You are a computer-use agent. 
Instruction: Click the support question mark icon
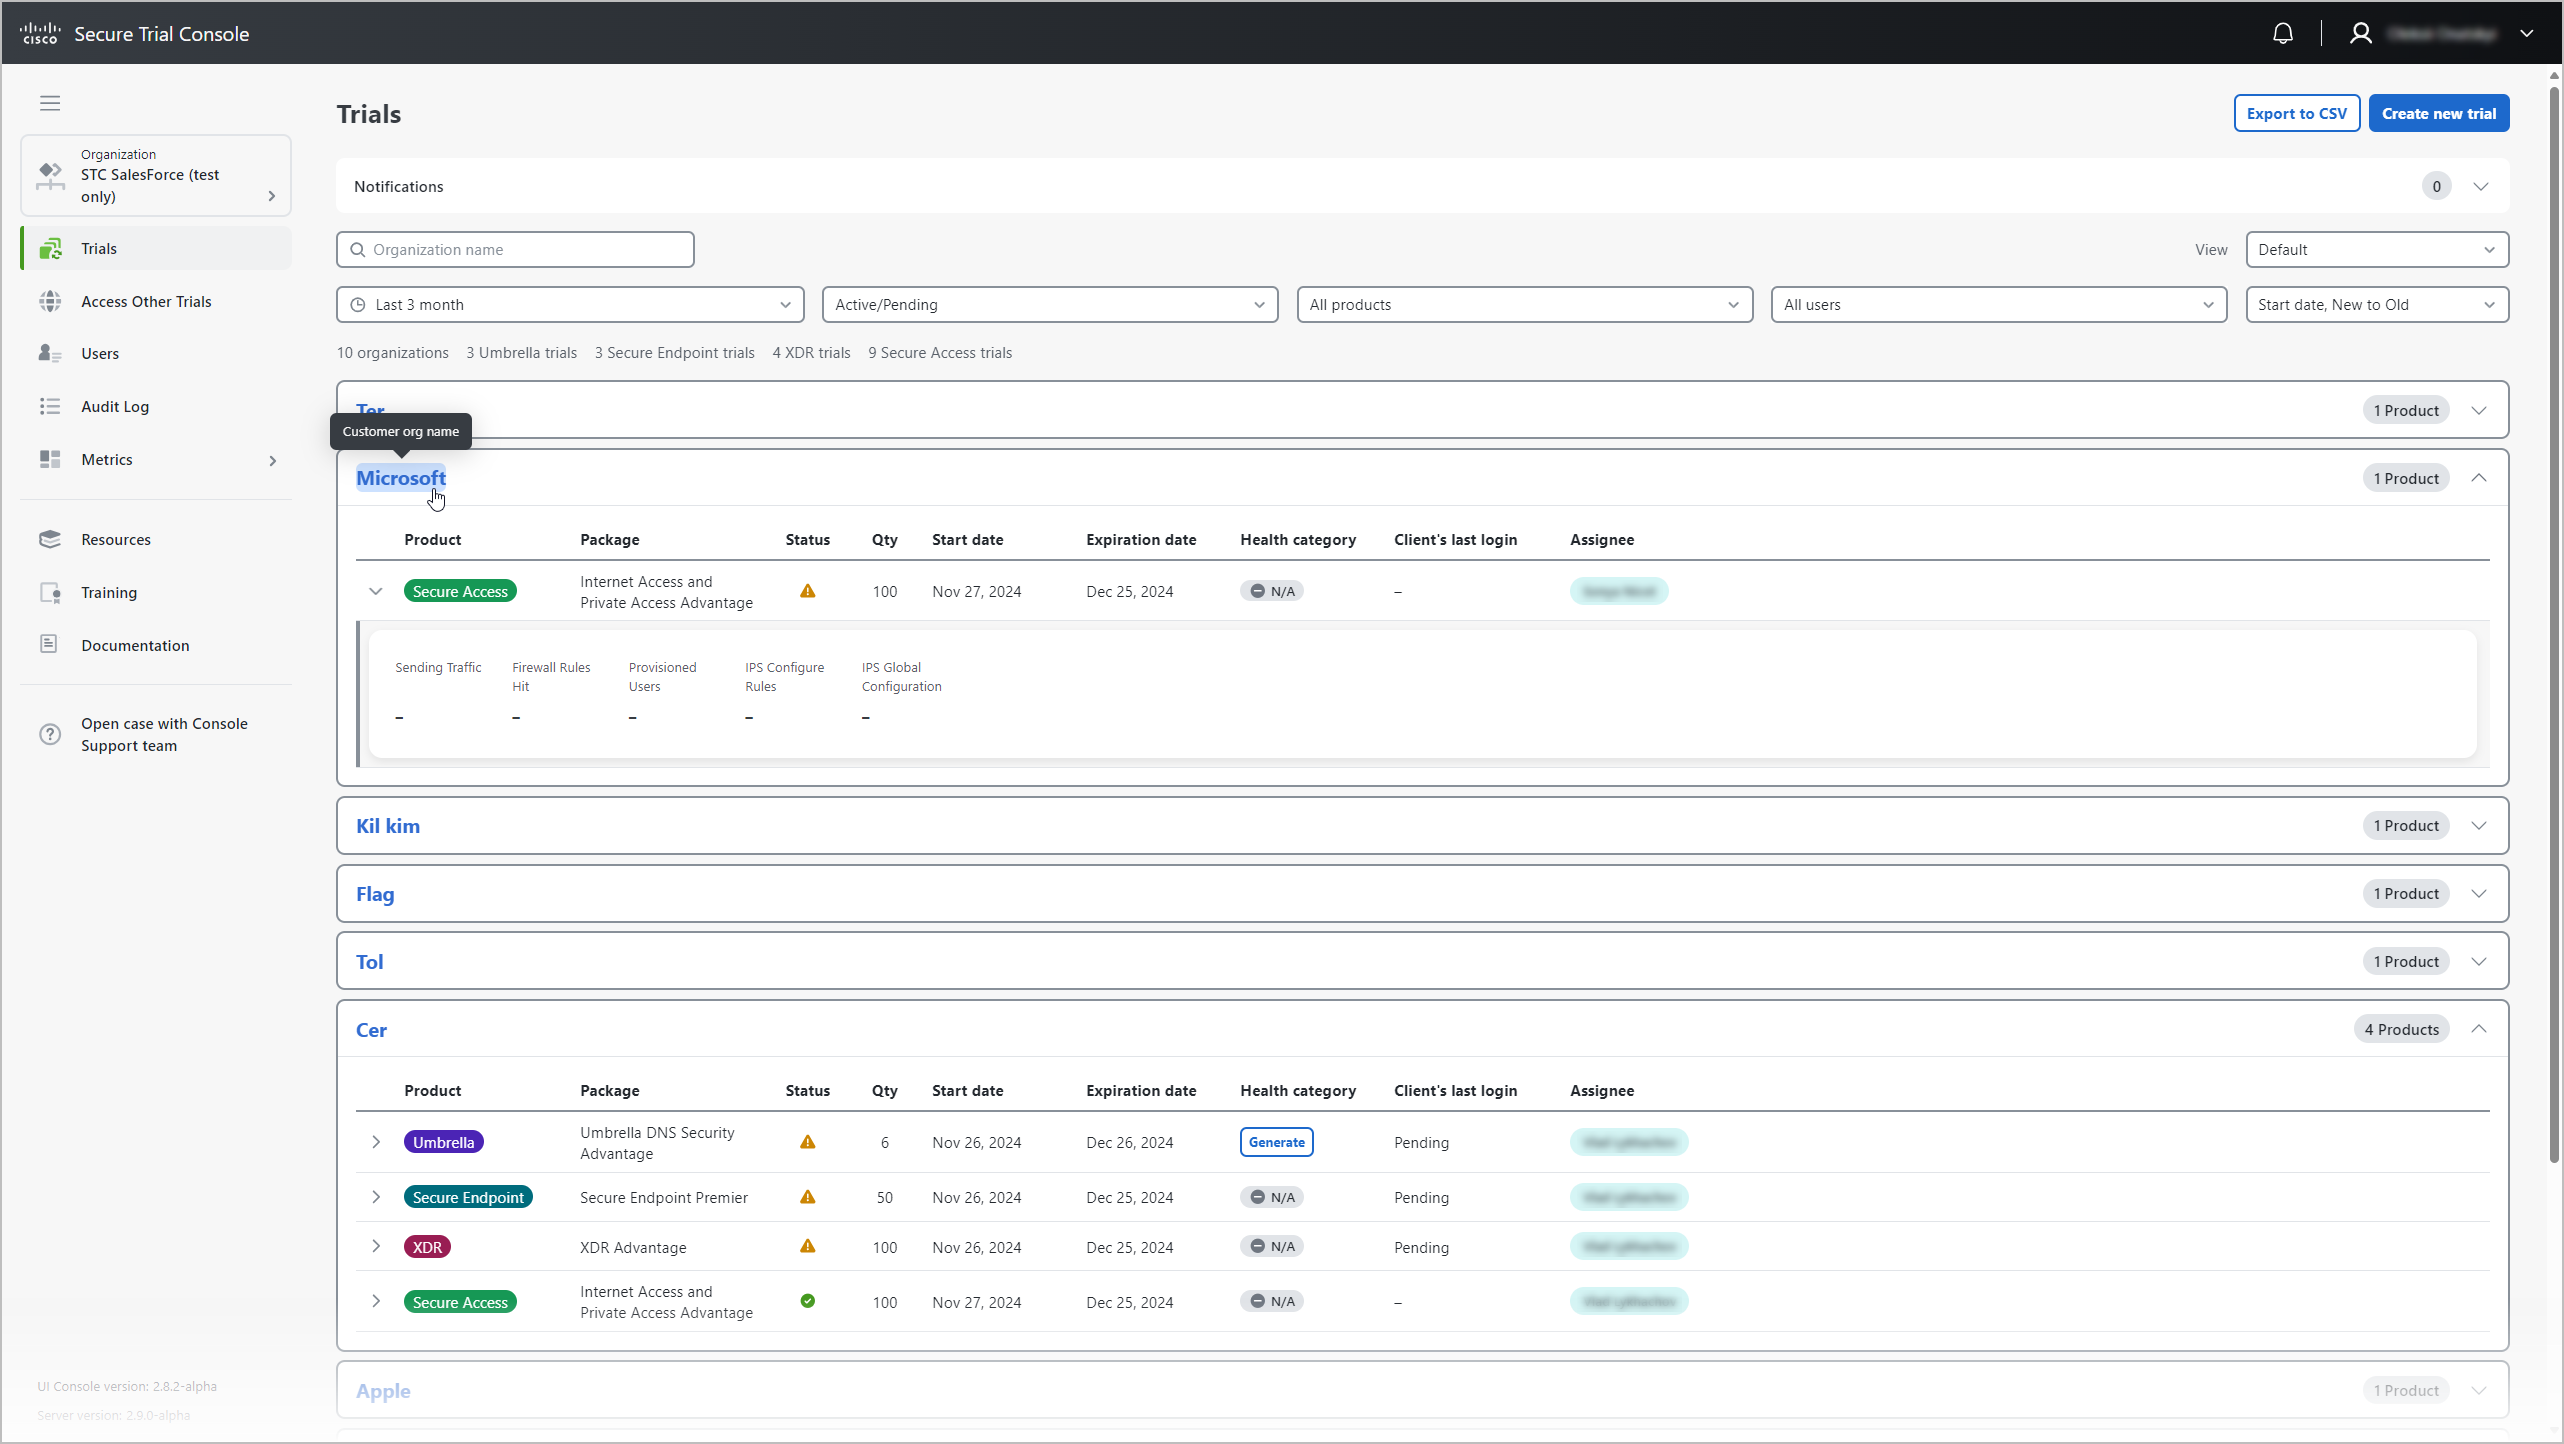click(50, 734)
